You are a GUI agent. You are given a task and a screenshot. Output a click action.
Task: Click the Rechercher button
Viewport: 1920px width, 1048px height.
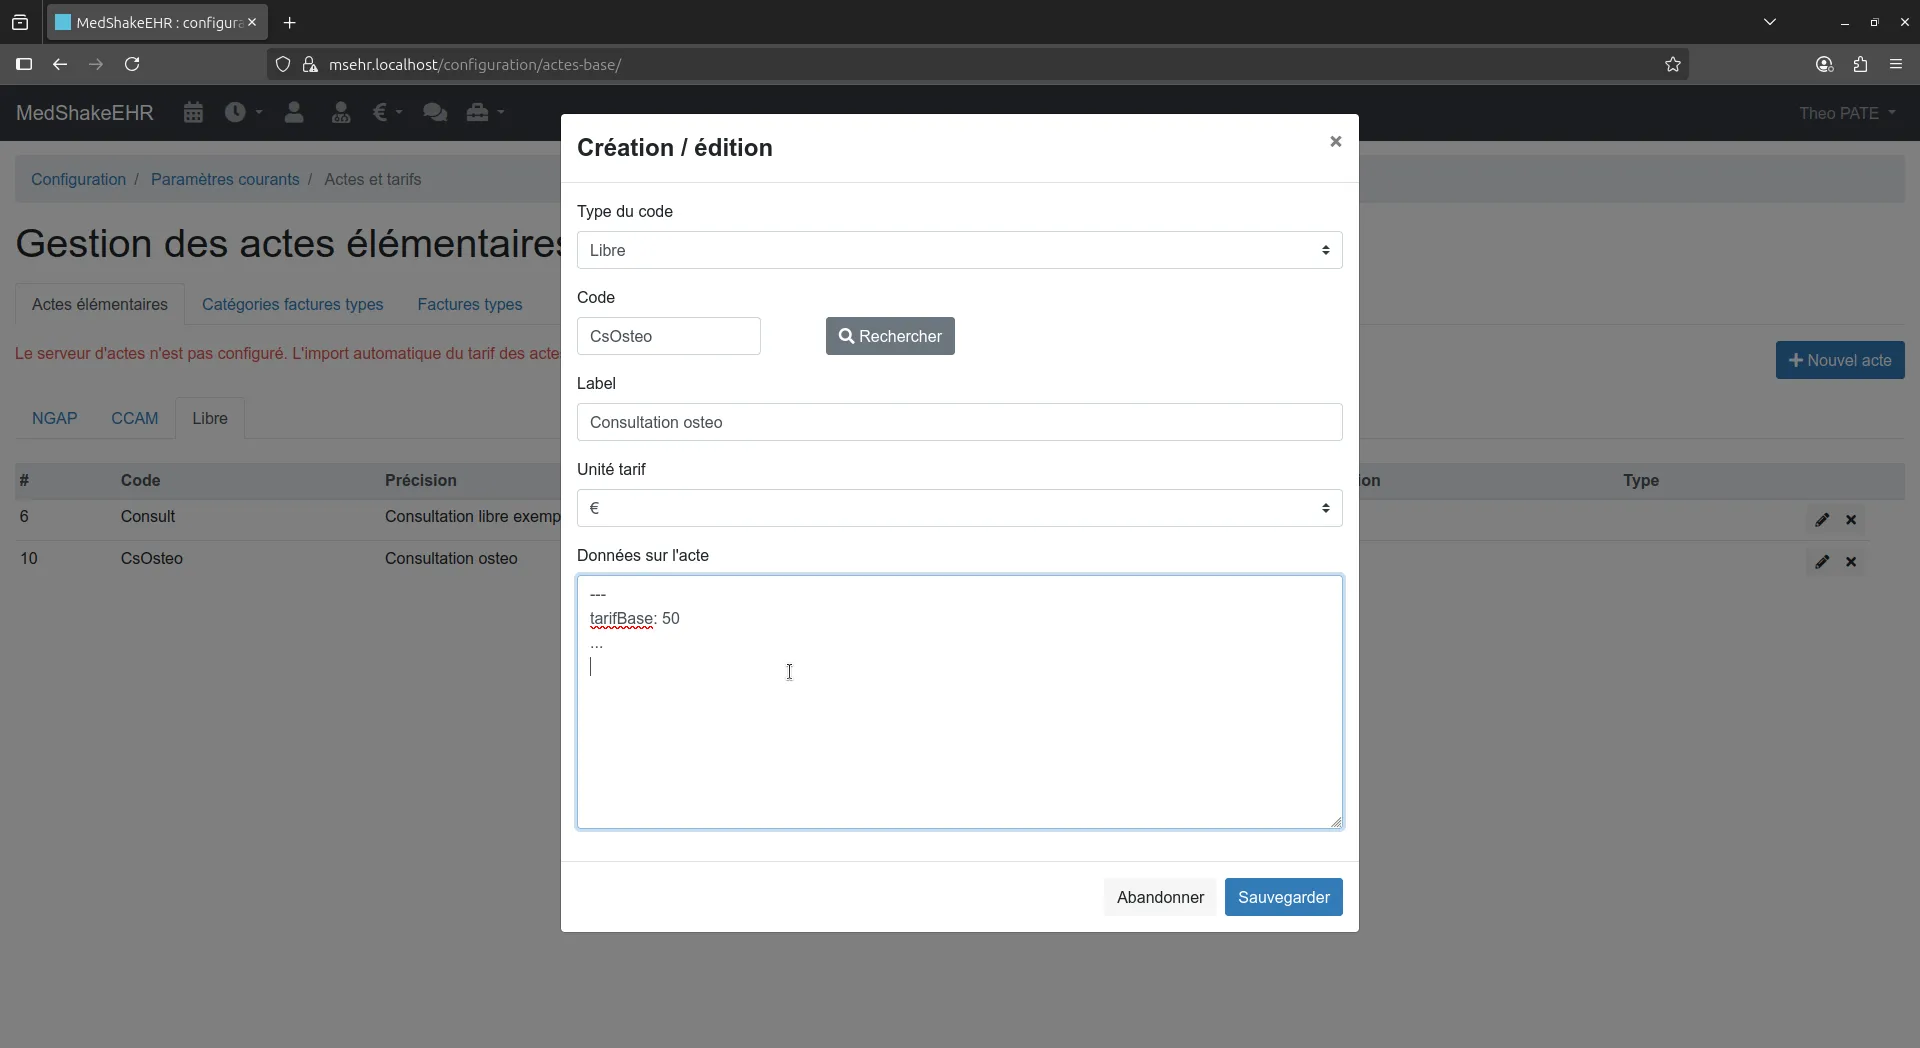pos(889,336)
